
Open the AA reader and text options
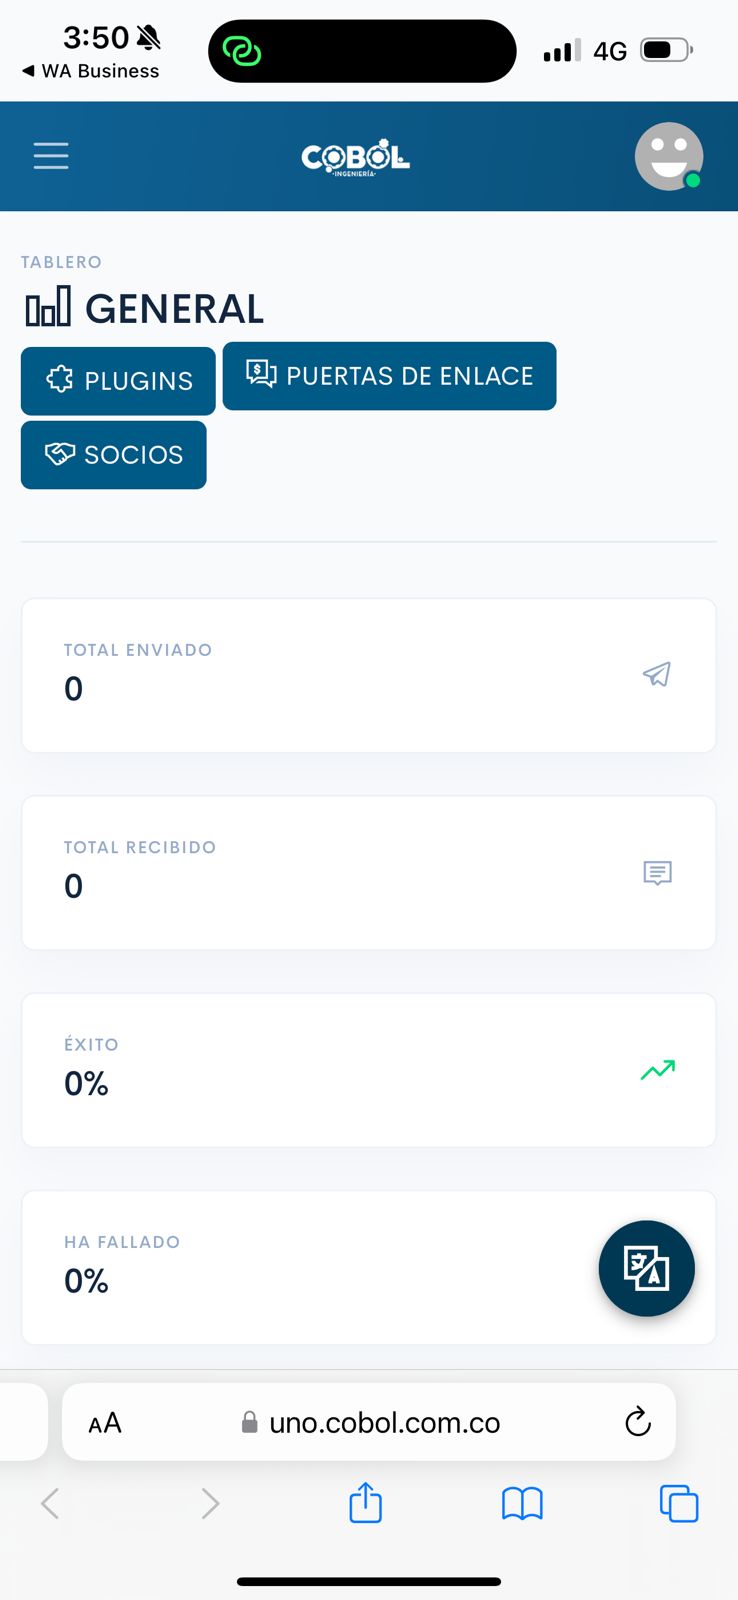(x=105, y=1422)
